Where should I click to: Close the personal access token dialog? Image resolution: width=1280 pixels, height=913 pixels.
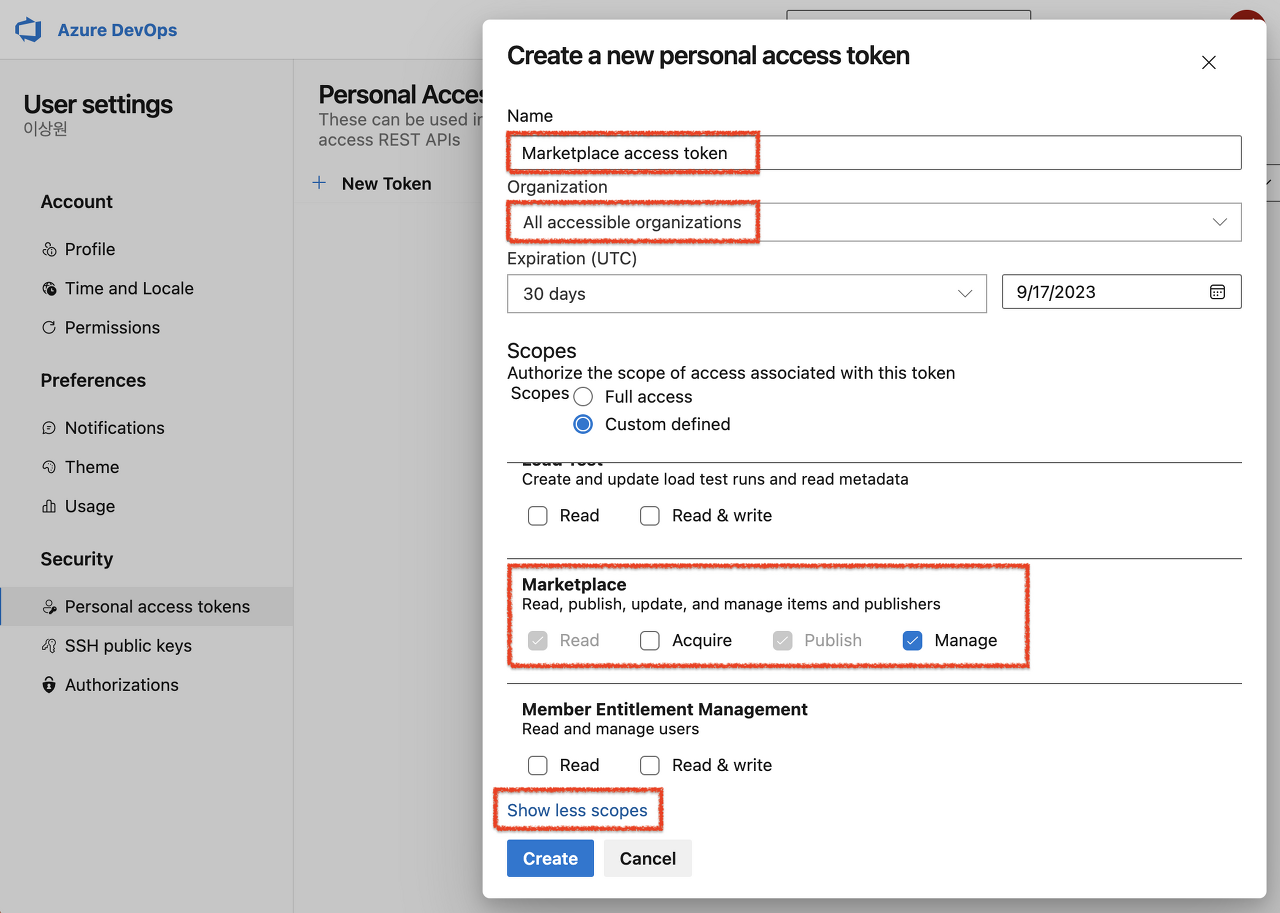[1209, 62]
